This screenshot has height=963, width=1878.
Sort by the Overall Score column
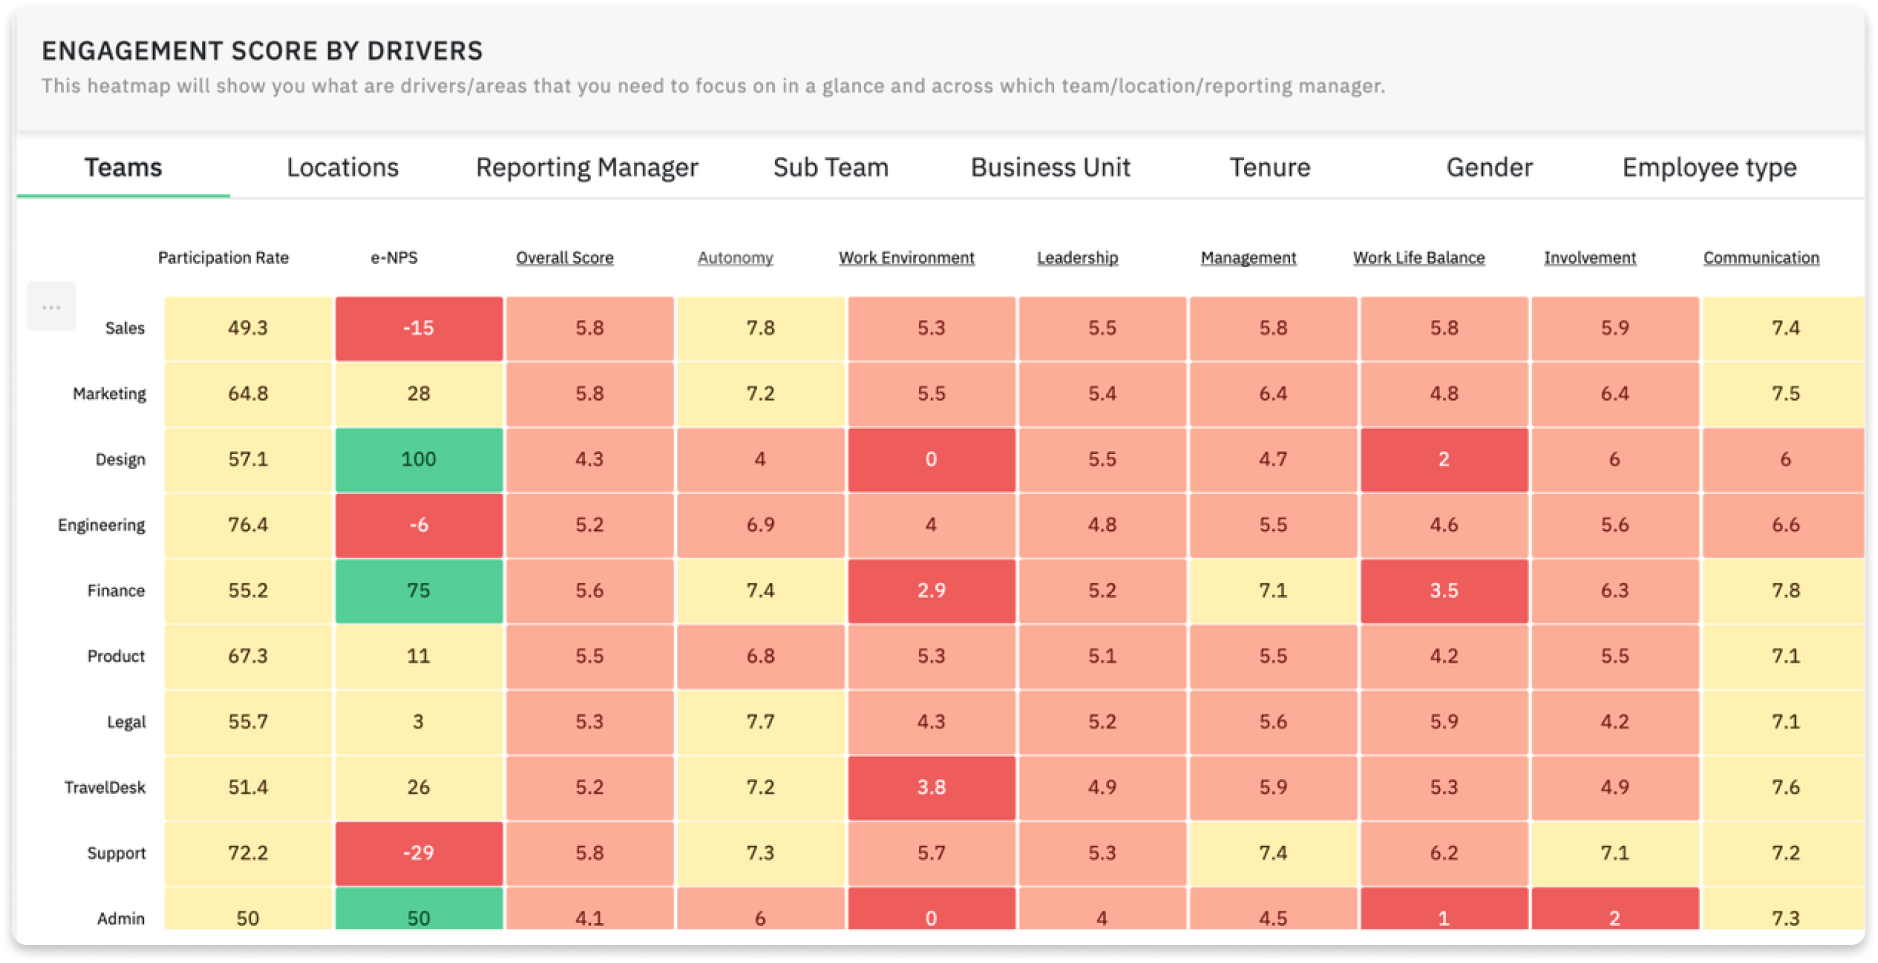pyautogui.click(x=564, y=257)
